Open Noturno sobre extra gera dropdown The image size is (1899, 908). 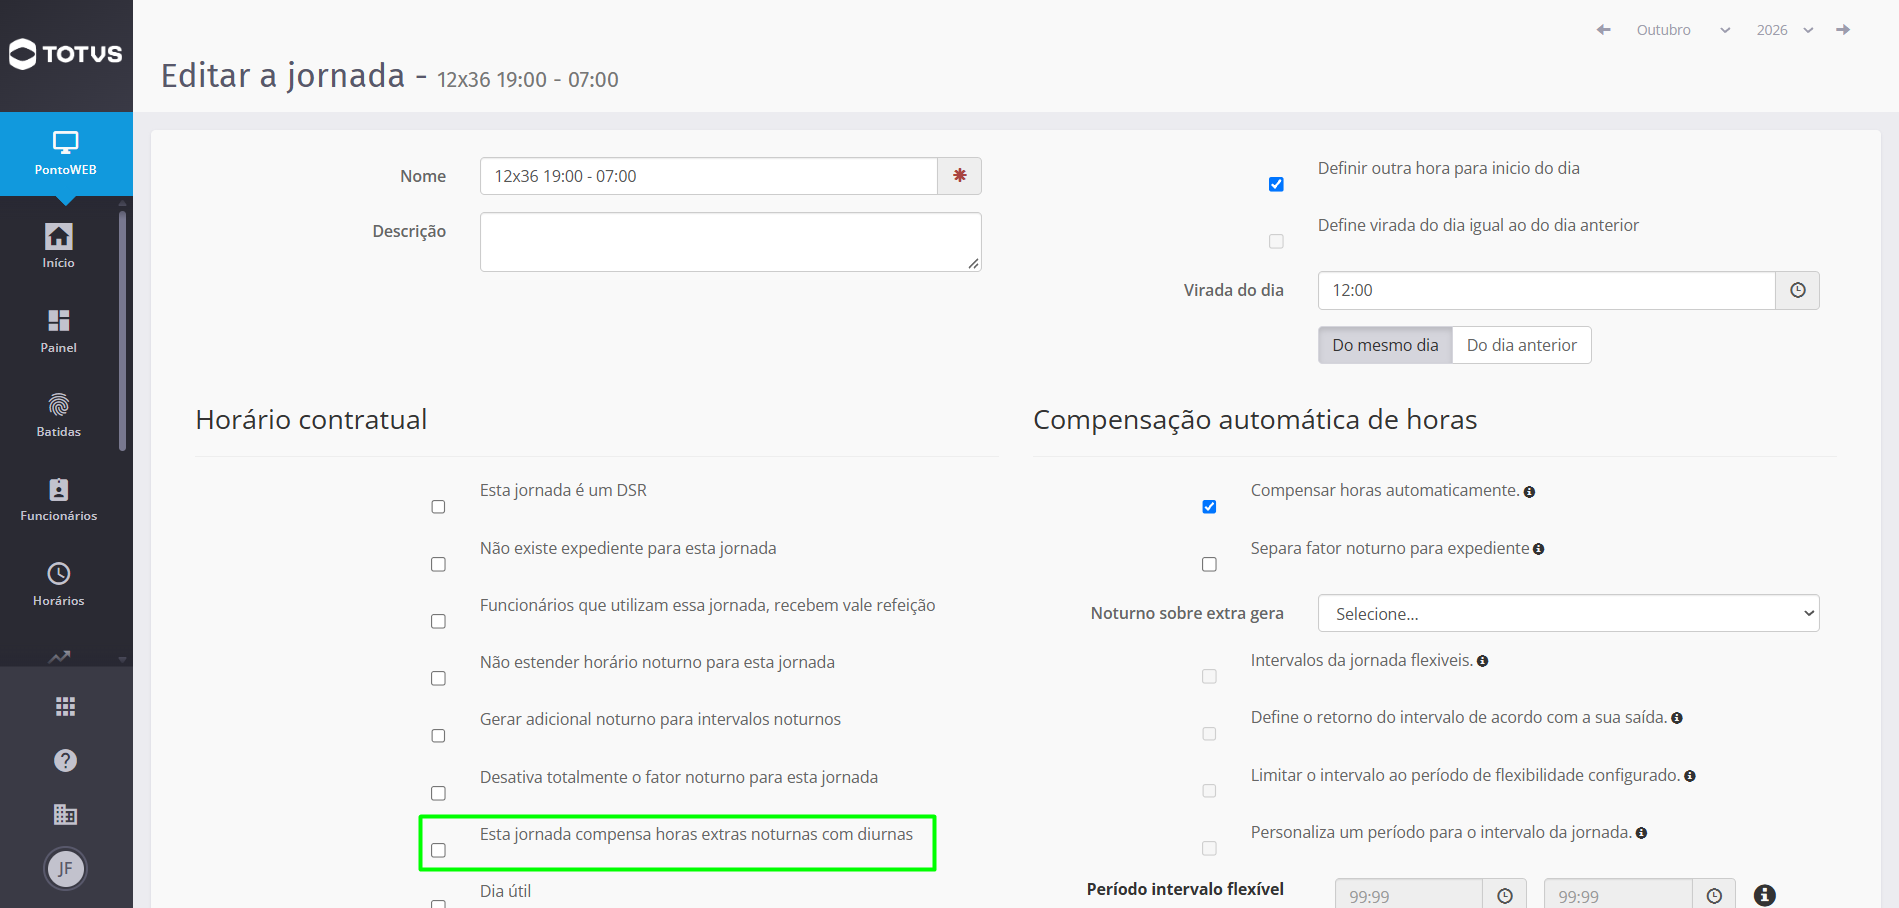point(1568,613)
